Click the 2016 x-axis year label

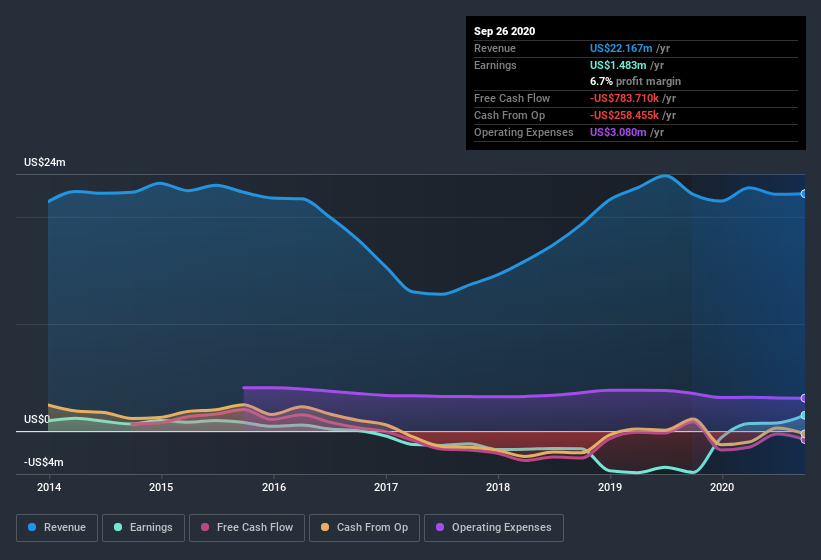click(x=274, y=487)
